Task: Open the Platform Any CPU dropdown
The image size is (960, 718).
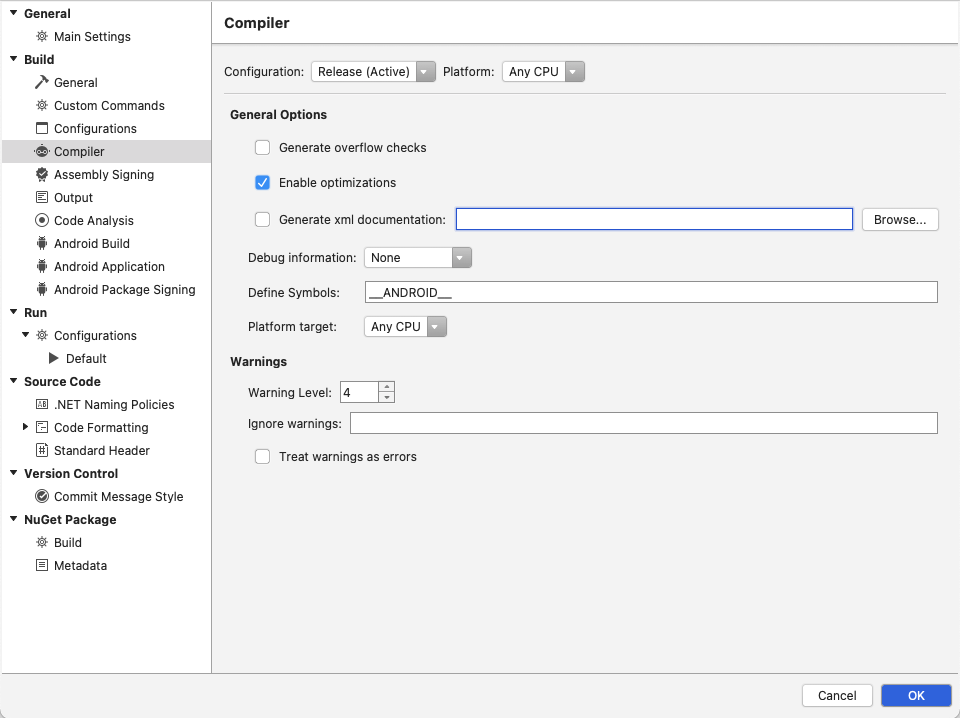Action: click(543, 72)
